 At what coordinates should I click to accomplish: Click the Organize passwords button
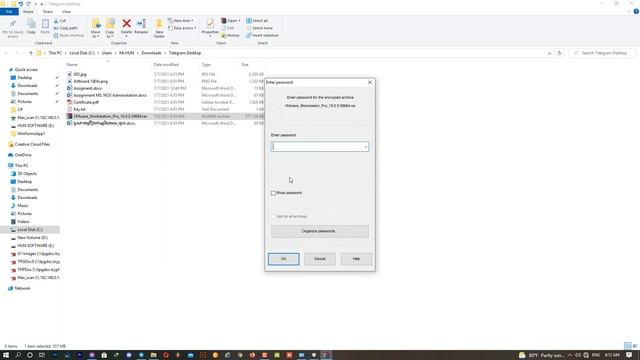point(320,231)
